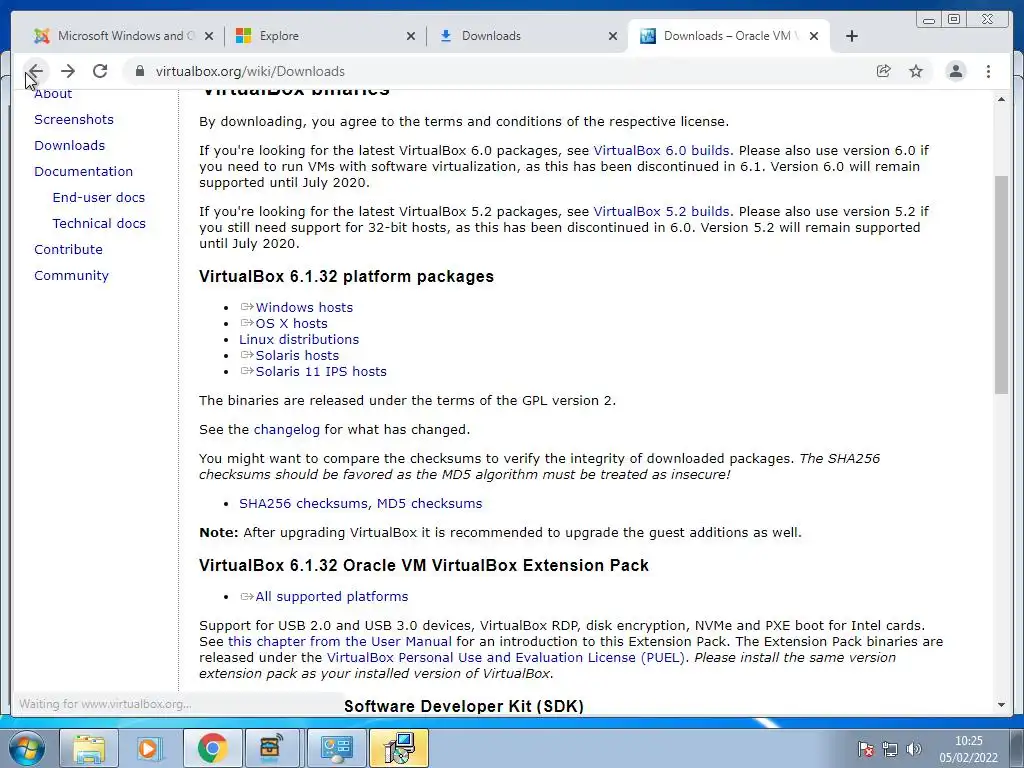The height and width of the screenshot is (768, 1024).
Task: Open network icon in system tray
Action: (889, 749)
